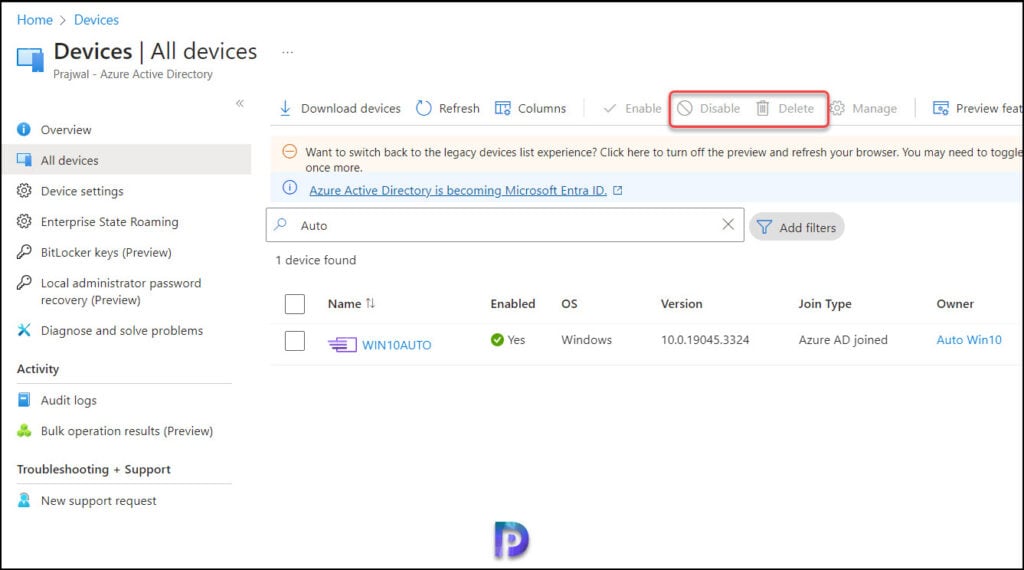Click the blue info icon in the Entra banner

click(289, 188)
